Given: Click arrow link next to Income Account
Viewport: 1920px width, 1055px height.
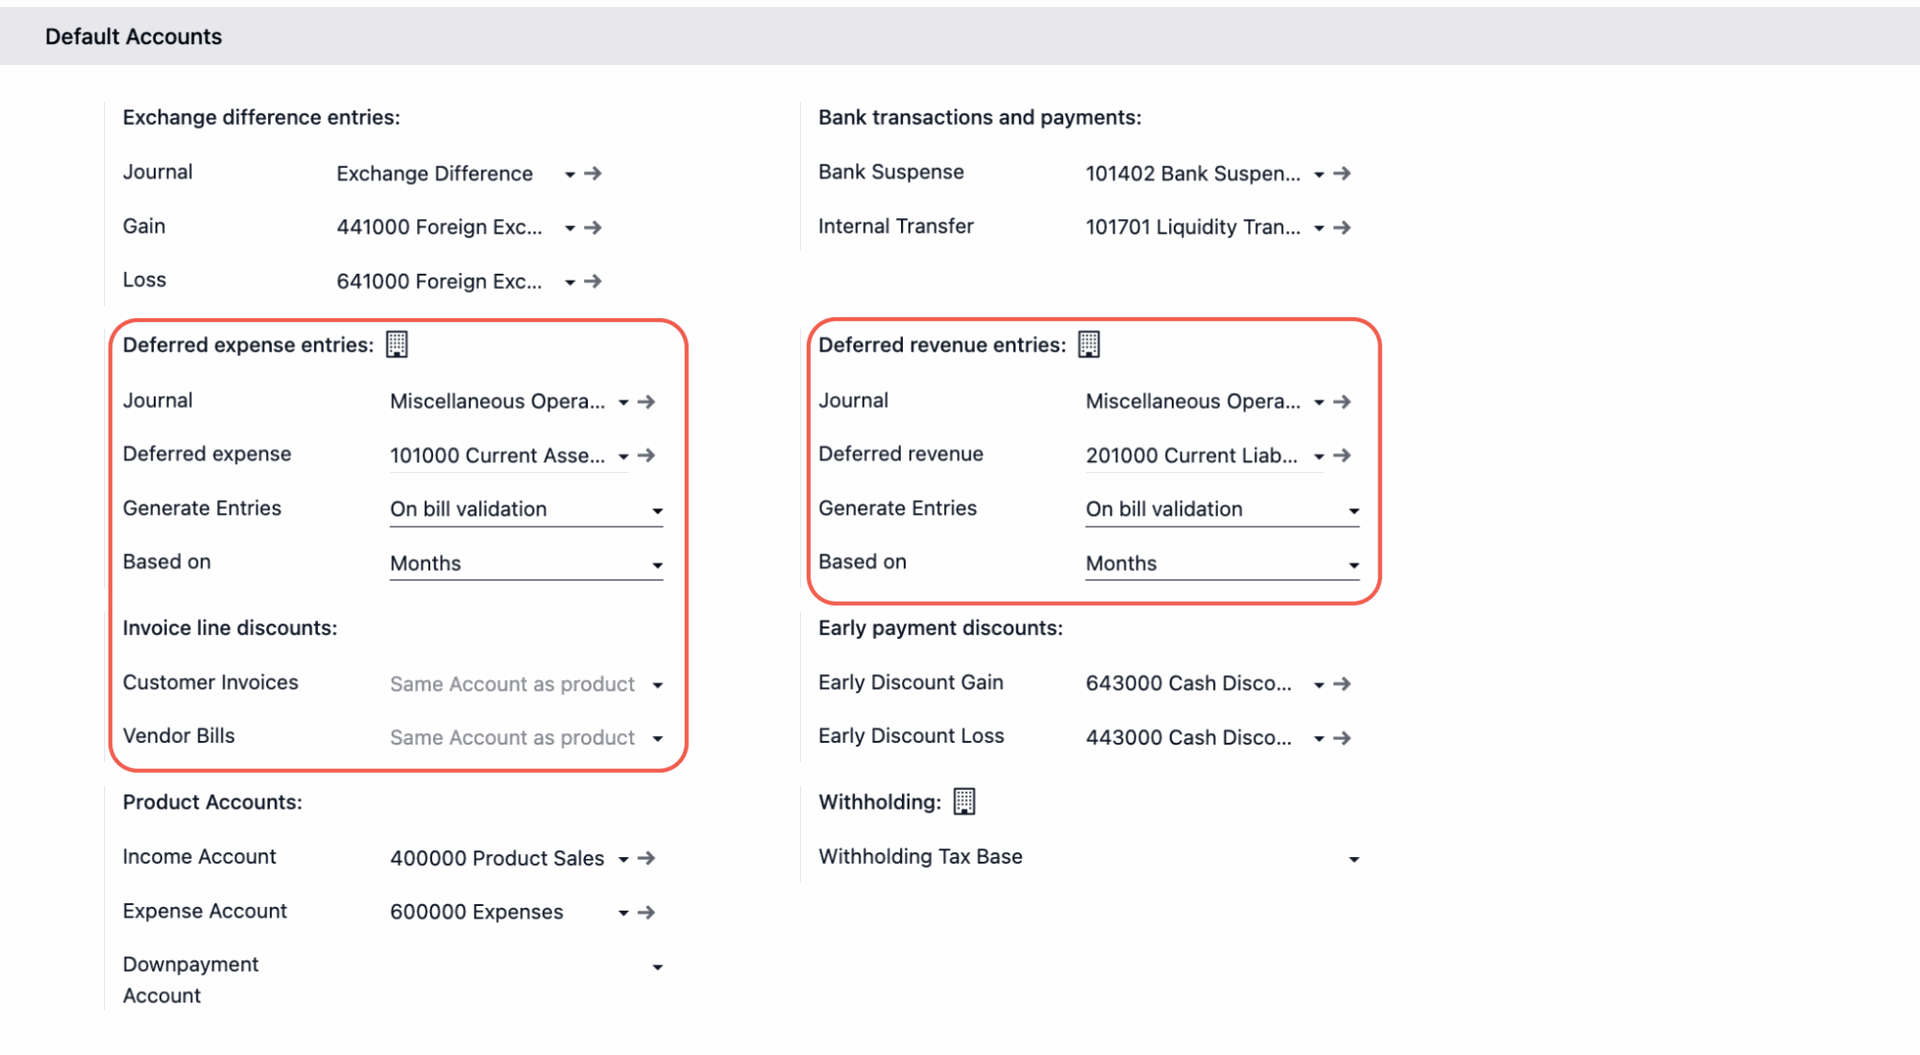Looking at the screenshot, I should click(647, 859).
